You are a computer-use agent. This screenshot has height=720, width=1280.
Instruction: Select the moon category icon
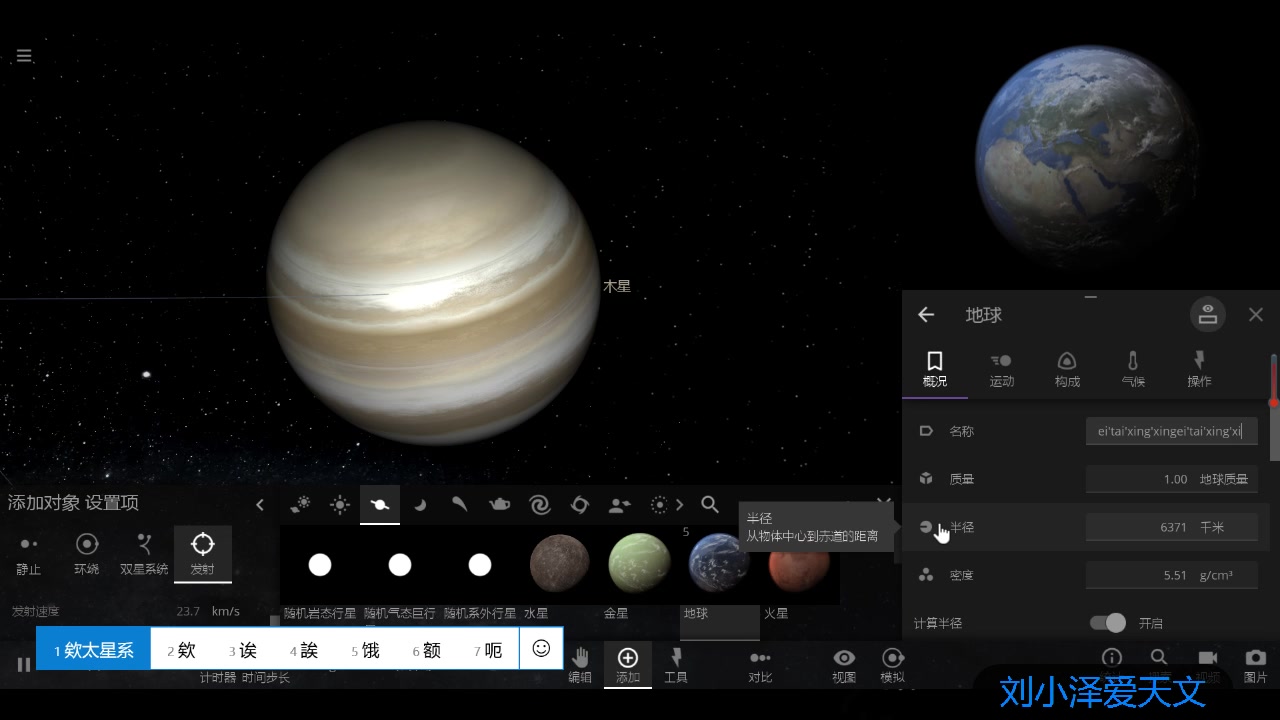point(420,505)
